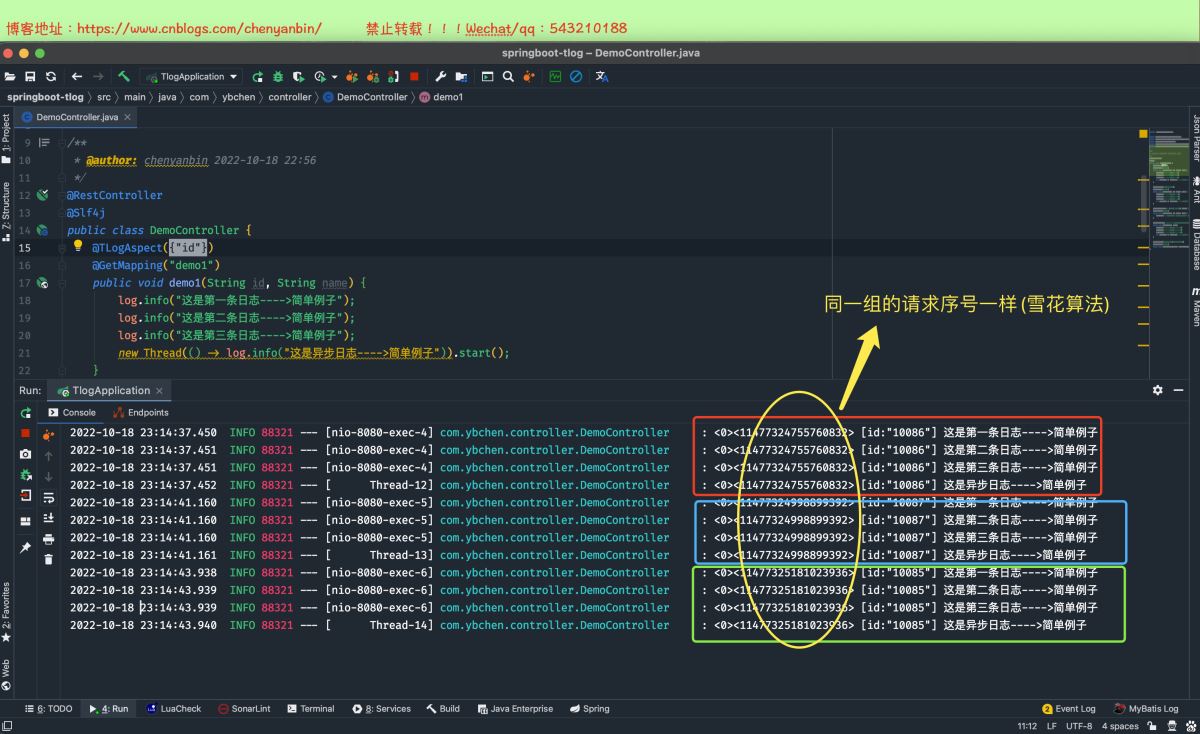The image size is (1200, 734).
Task: Open the LF line separator selector
Action: (1052, 726)
